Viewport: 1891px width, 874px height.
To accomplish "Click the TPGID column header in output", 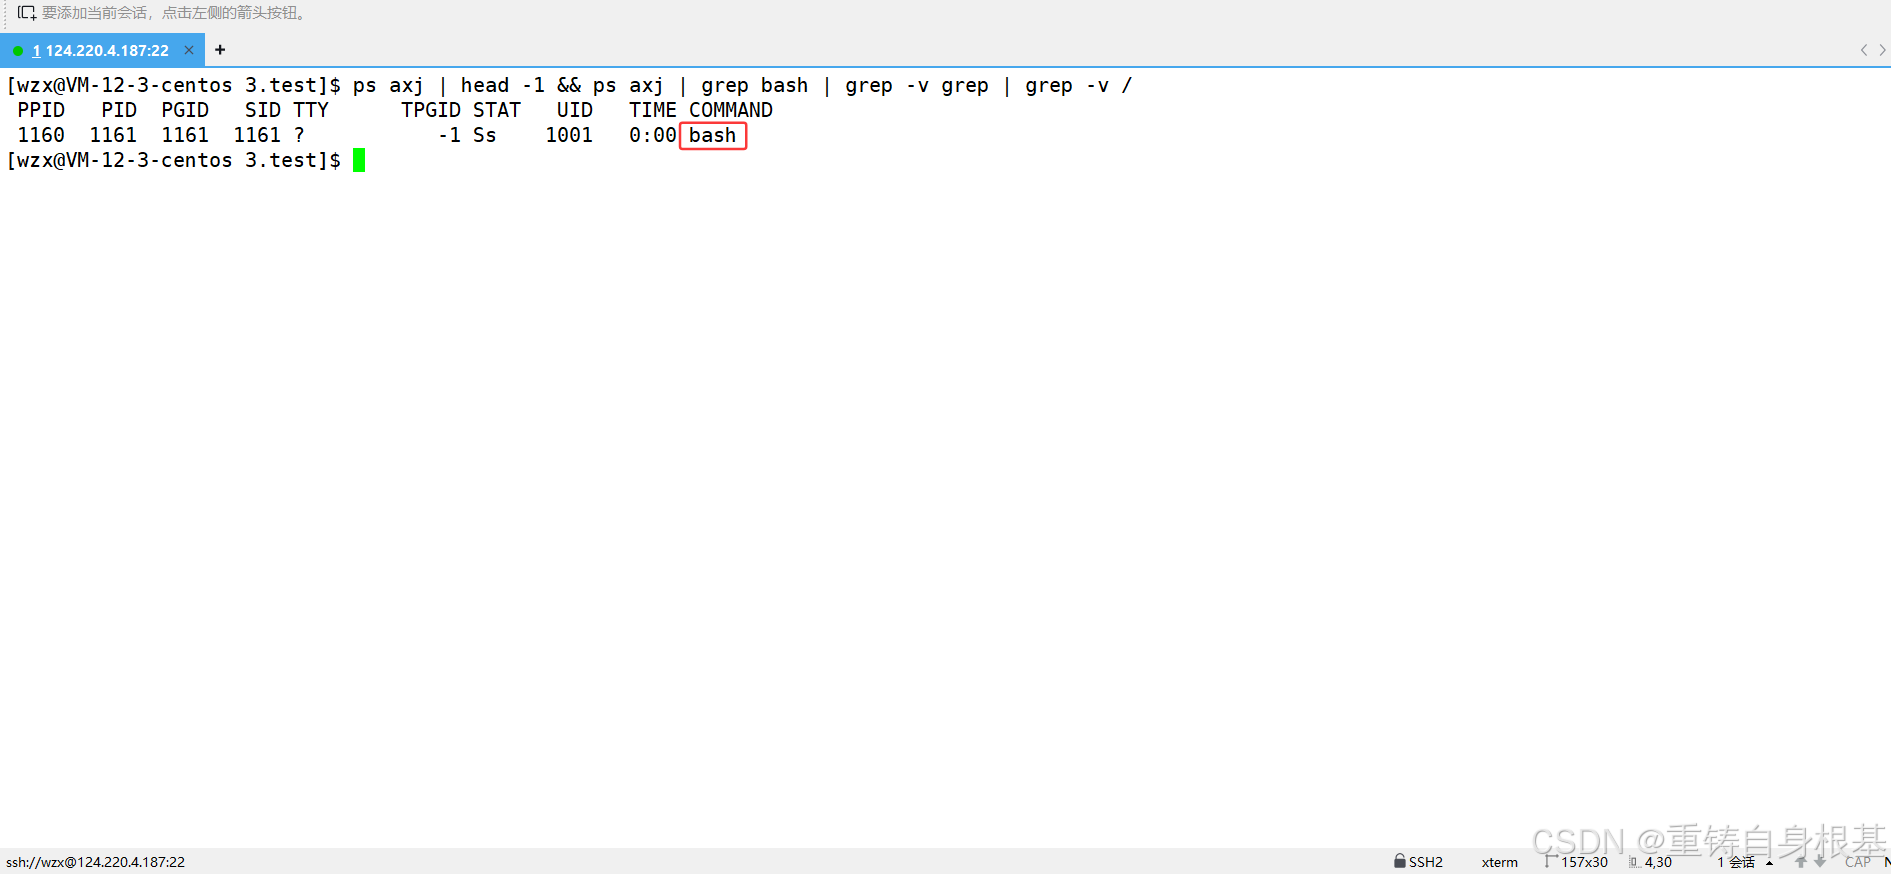I will click(431, 110).
